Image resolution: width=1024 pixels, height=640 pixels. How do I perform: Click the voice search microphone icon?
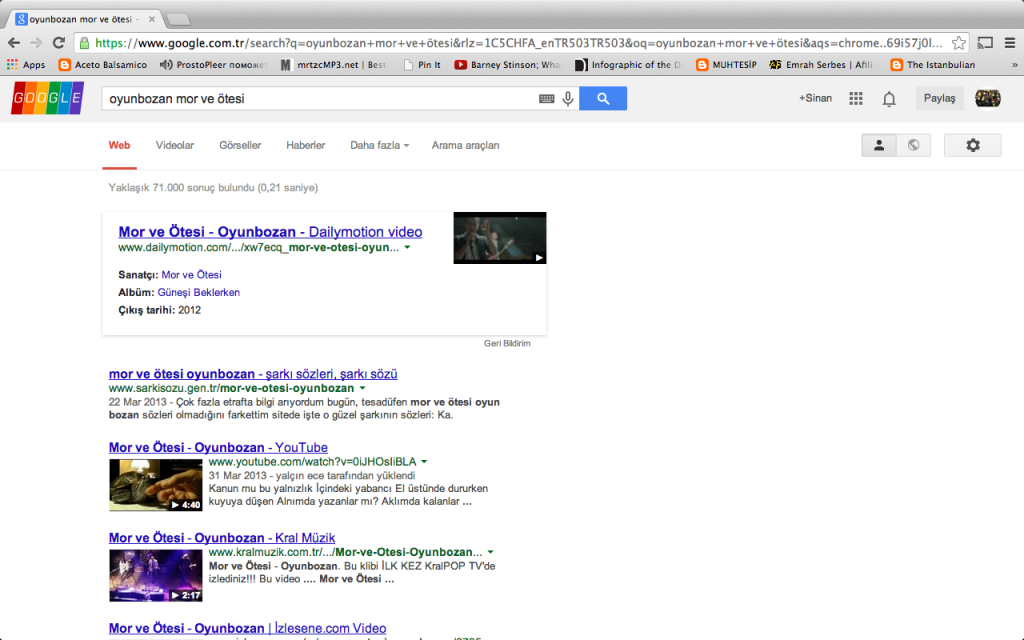pyautogui.click(x=568, y=98)
